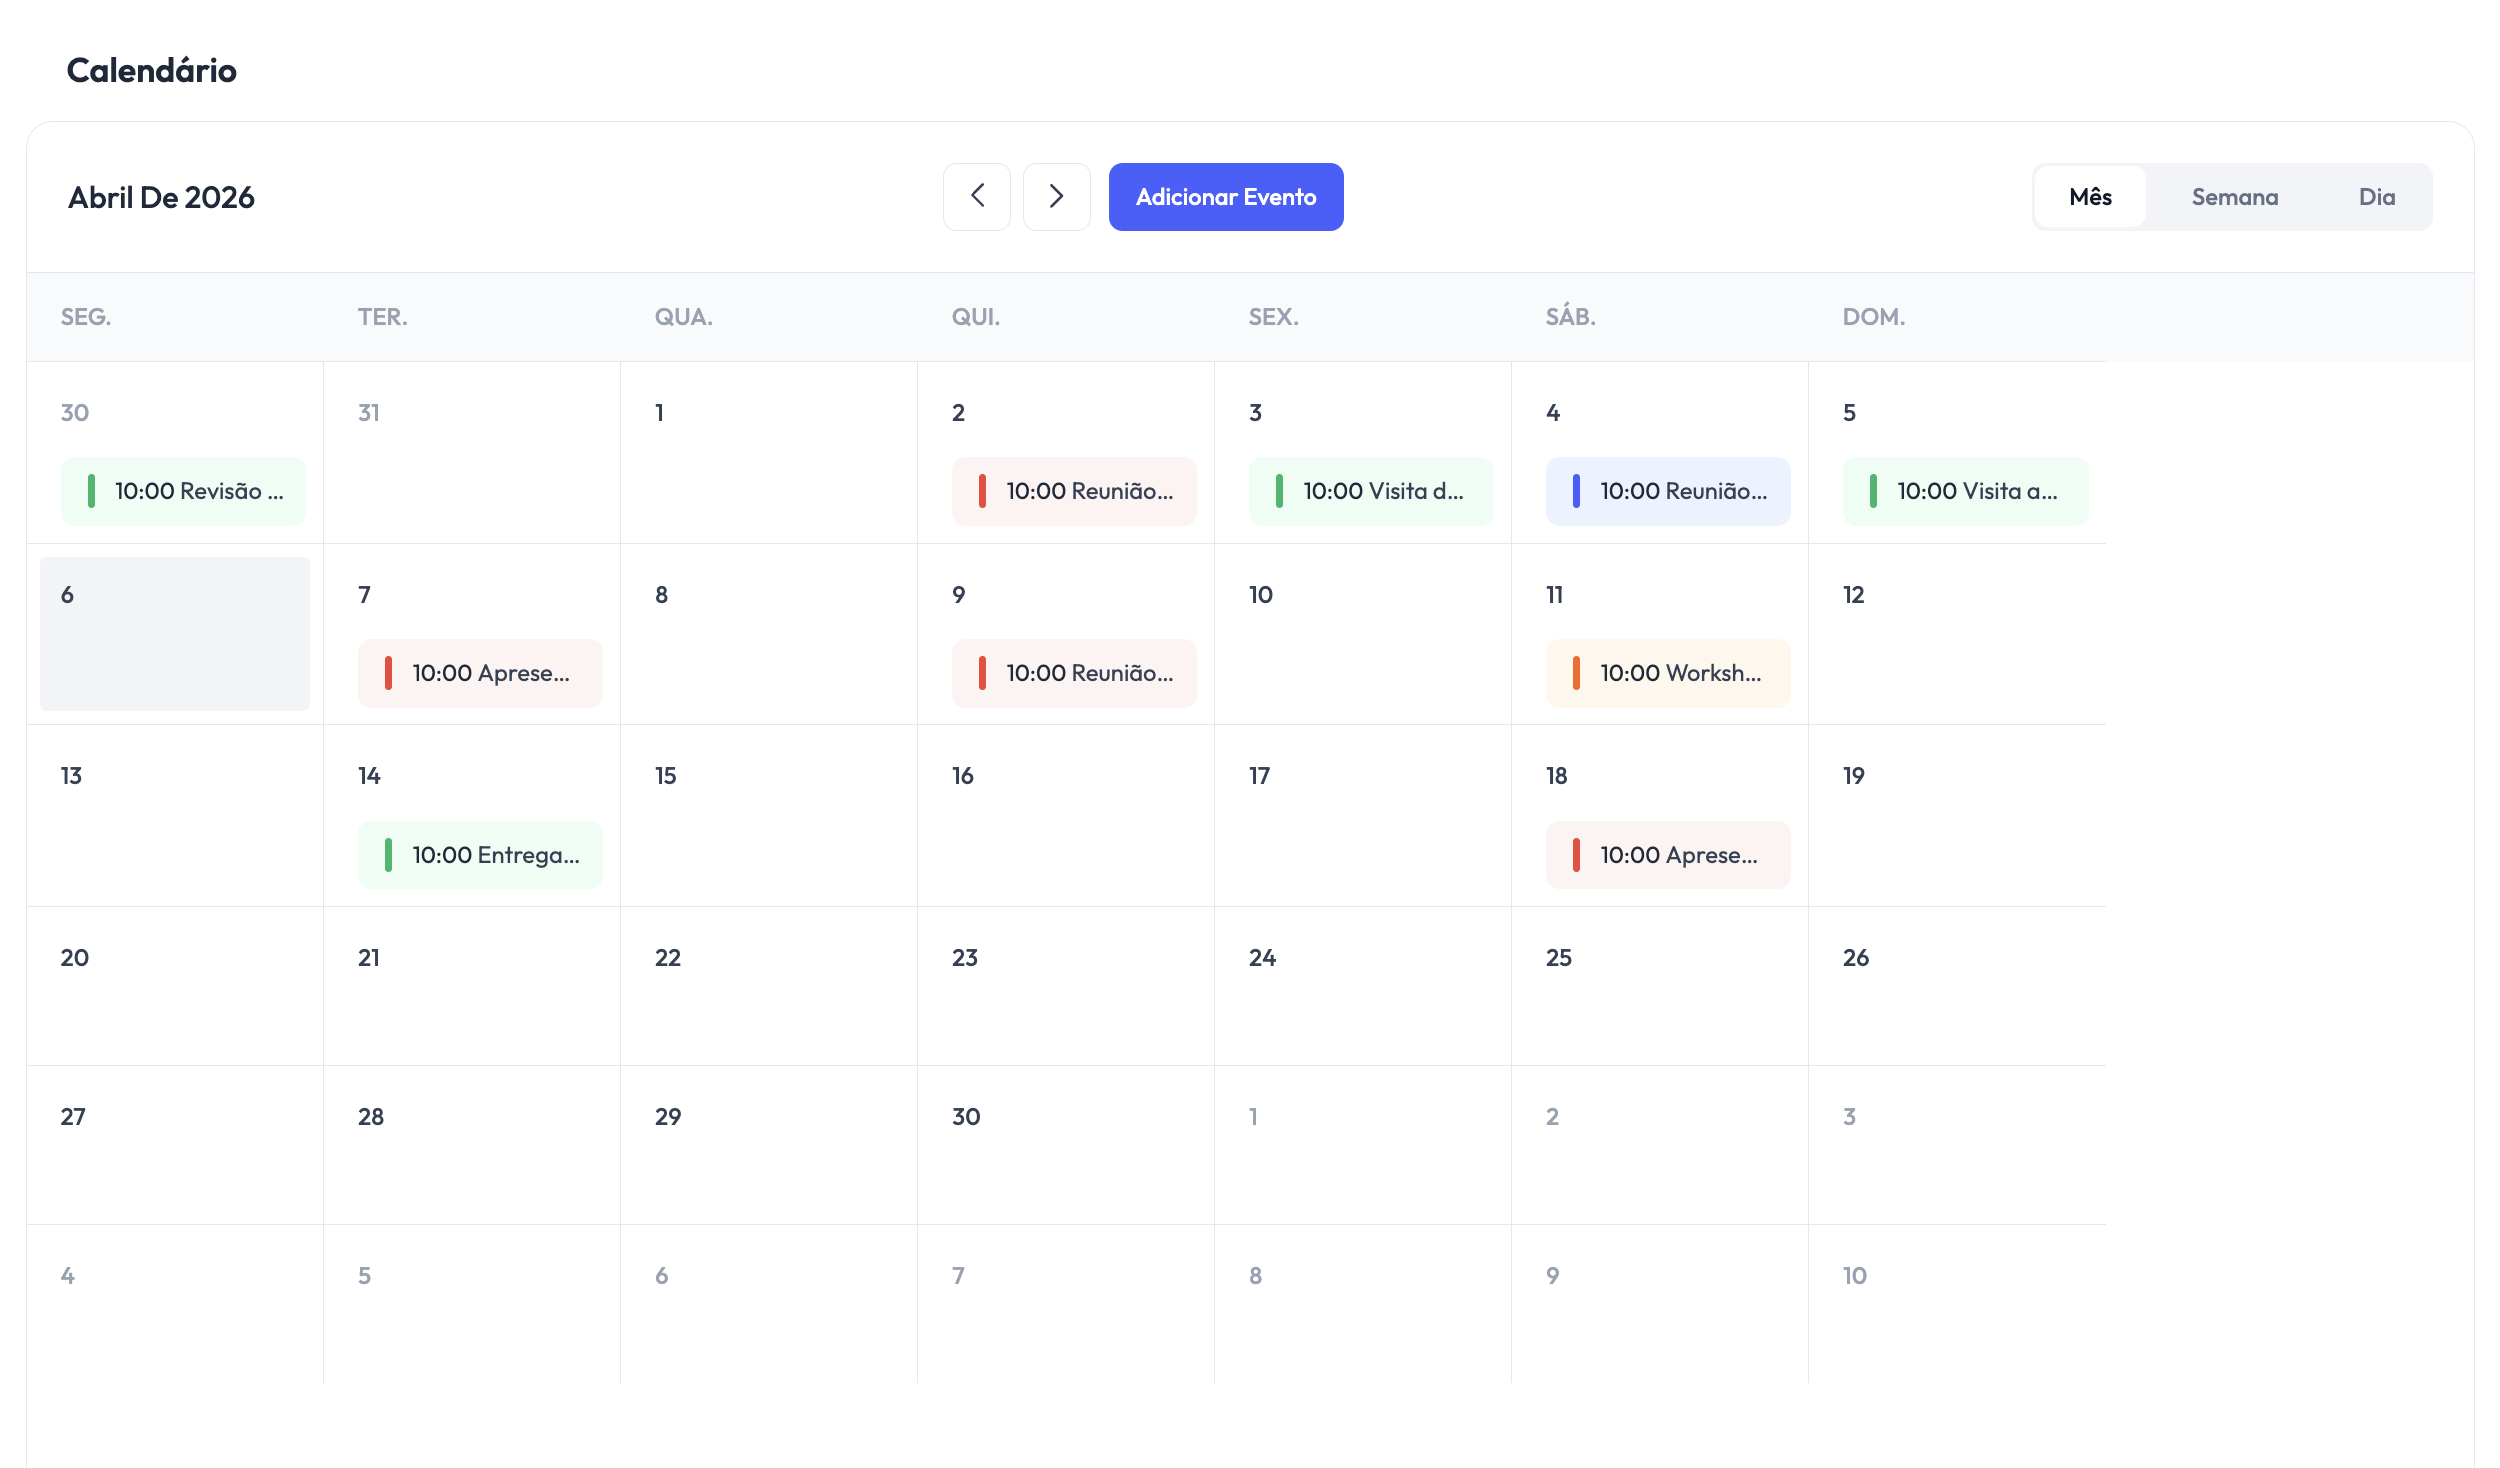Click the next month chevron arrow
2500x1468 pixels.
coord(1057,197)
